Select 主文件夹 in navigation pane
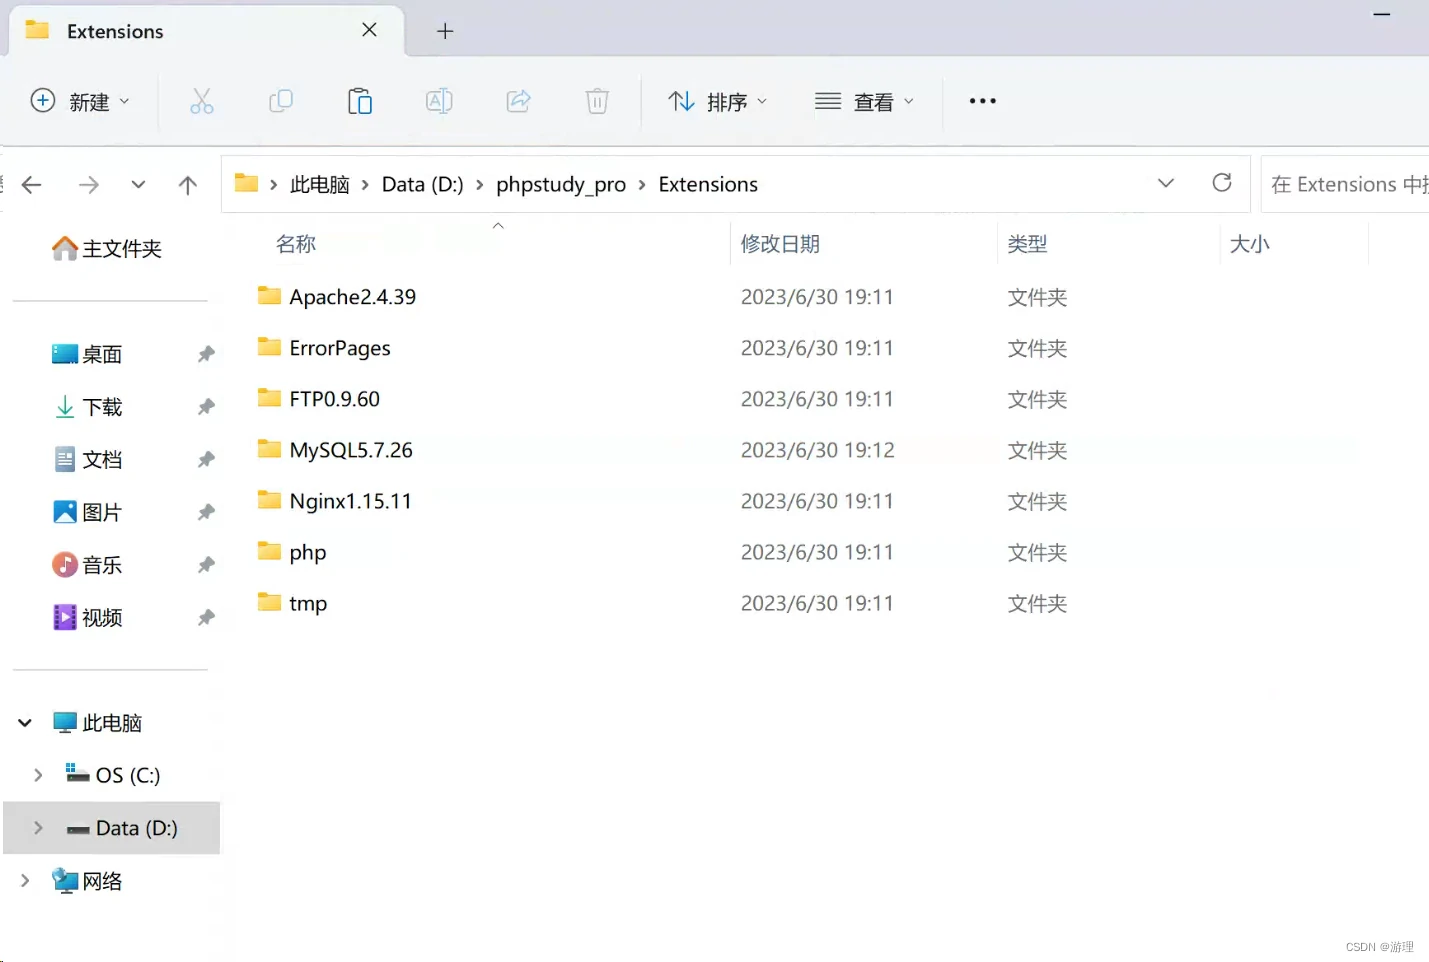 coord(107,248)
